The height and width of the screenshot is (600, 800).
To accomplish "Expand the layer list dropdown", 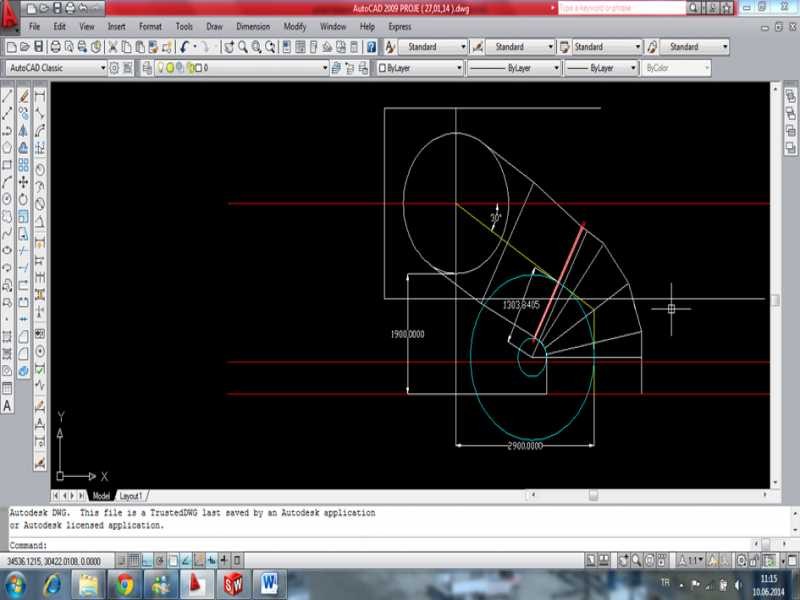I will (325, 68).
